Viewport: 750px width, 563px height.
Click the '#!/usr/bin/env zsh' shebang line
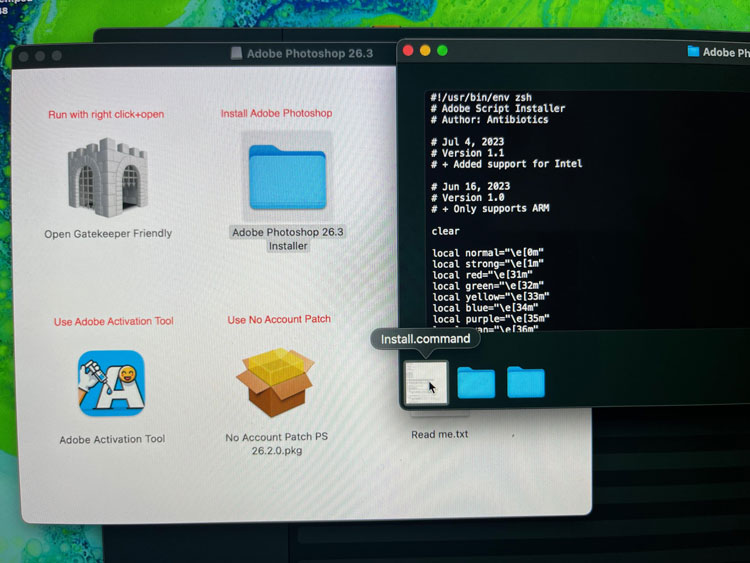click(481, 98)
